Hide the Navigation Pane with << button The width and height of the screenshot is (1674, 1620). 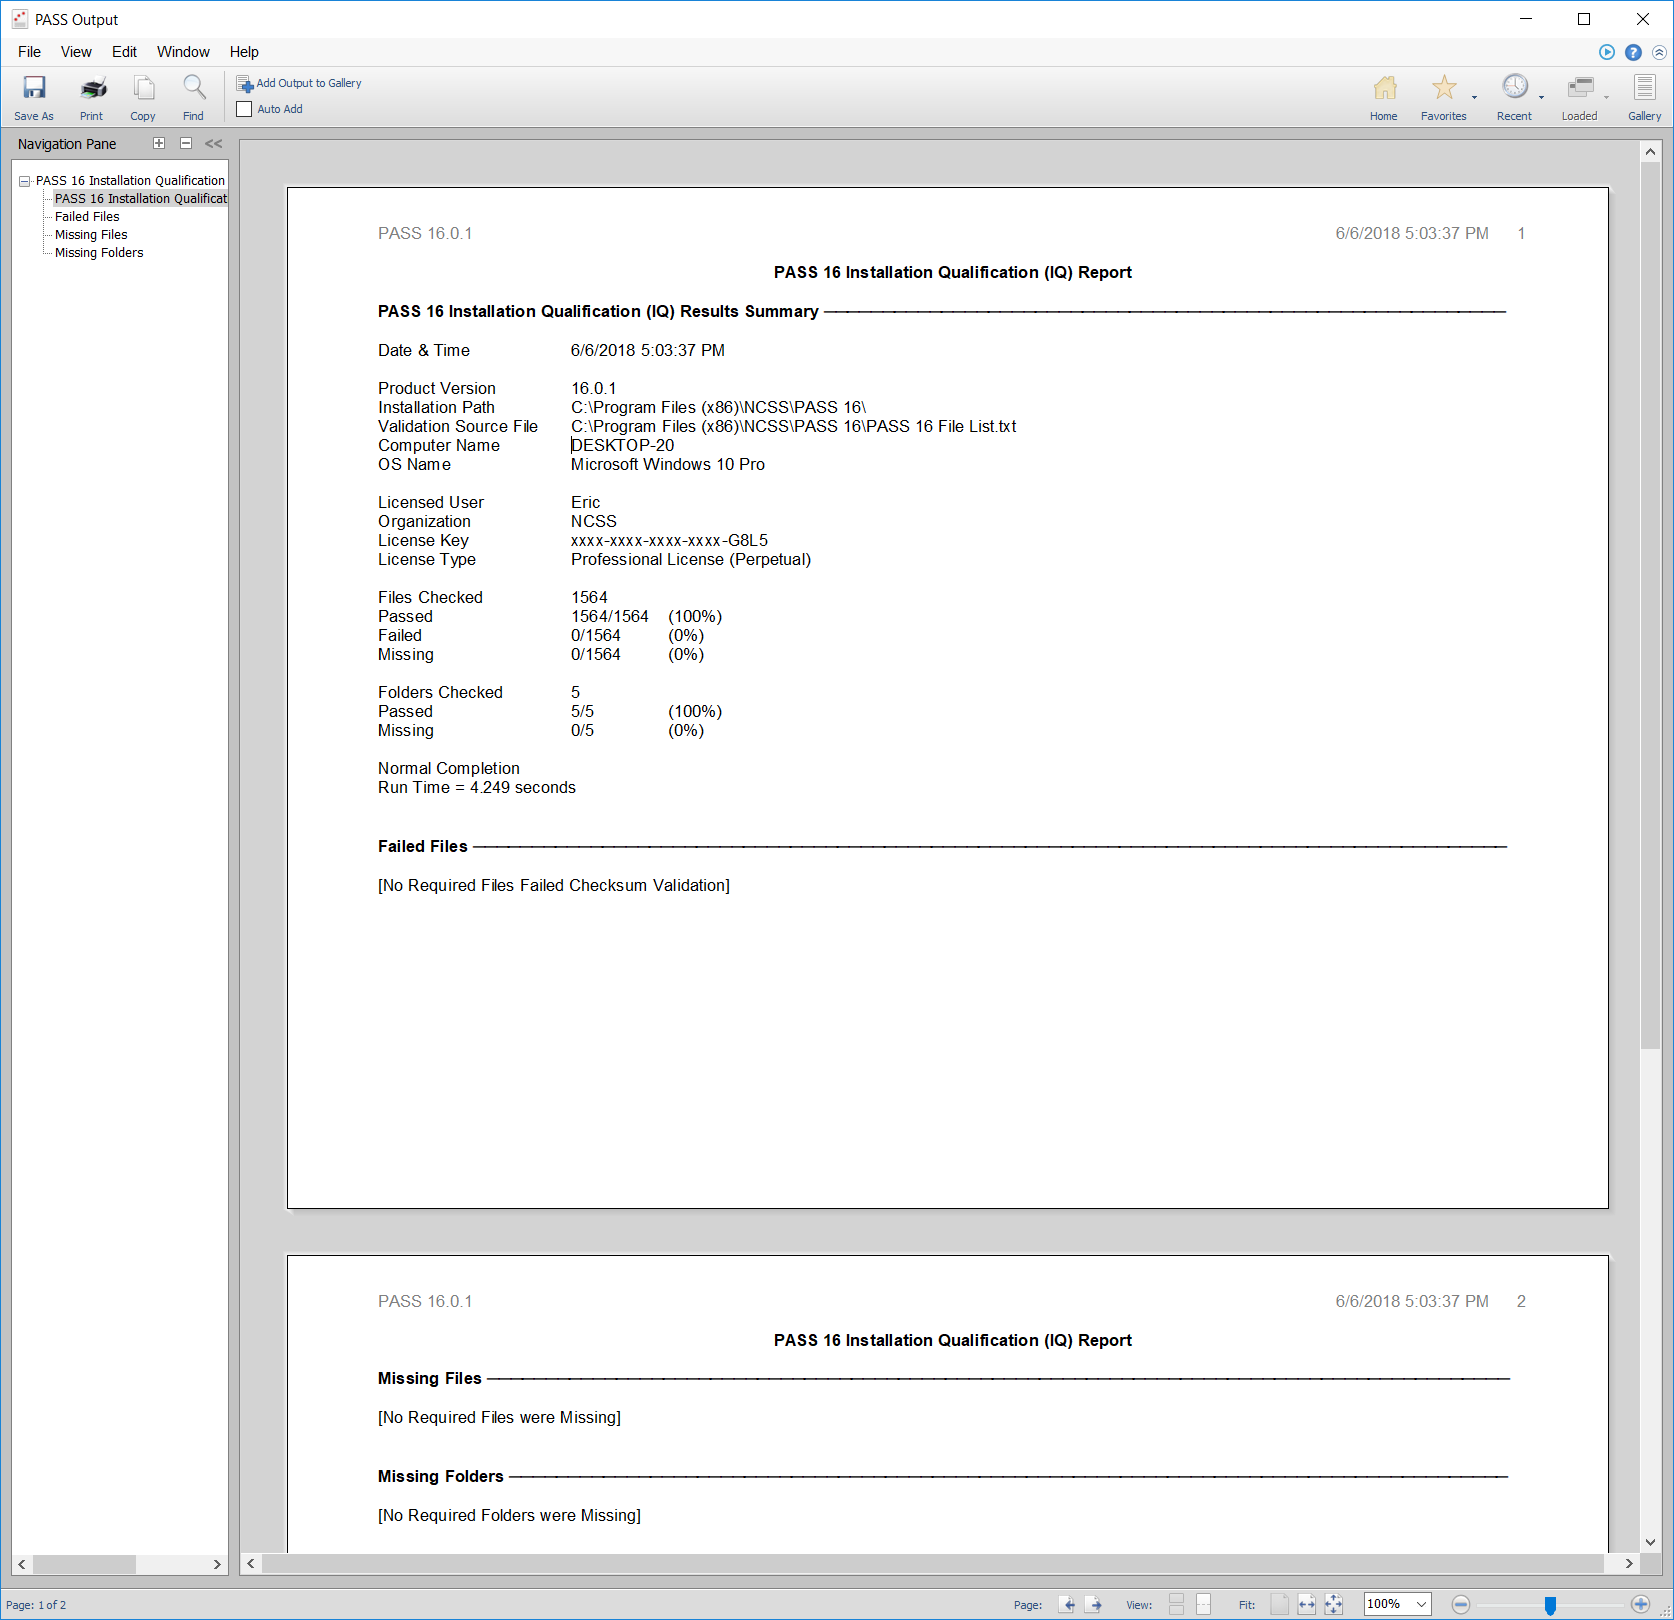click(214, 144)
